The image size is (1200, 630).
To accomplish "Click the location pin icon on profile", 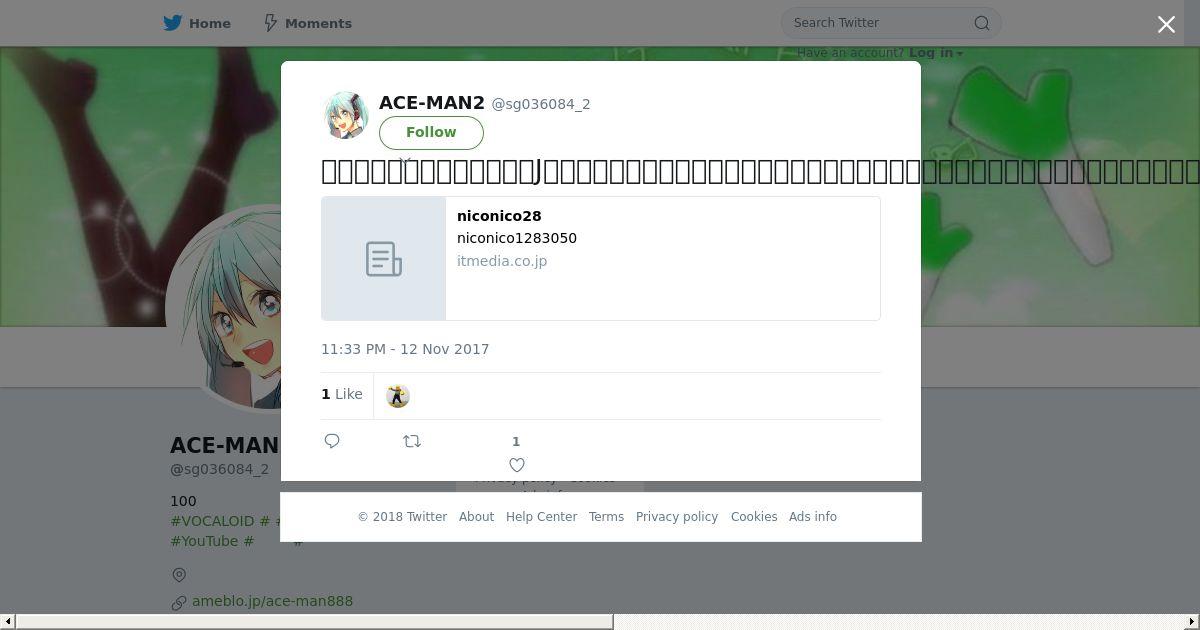I will coord(179,575).
